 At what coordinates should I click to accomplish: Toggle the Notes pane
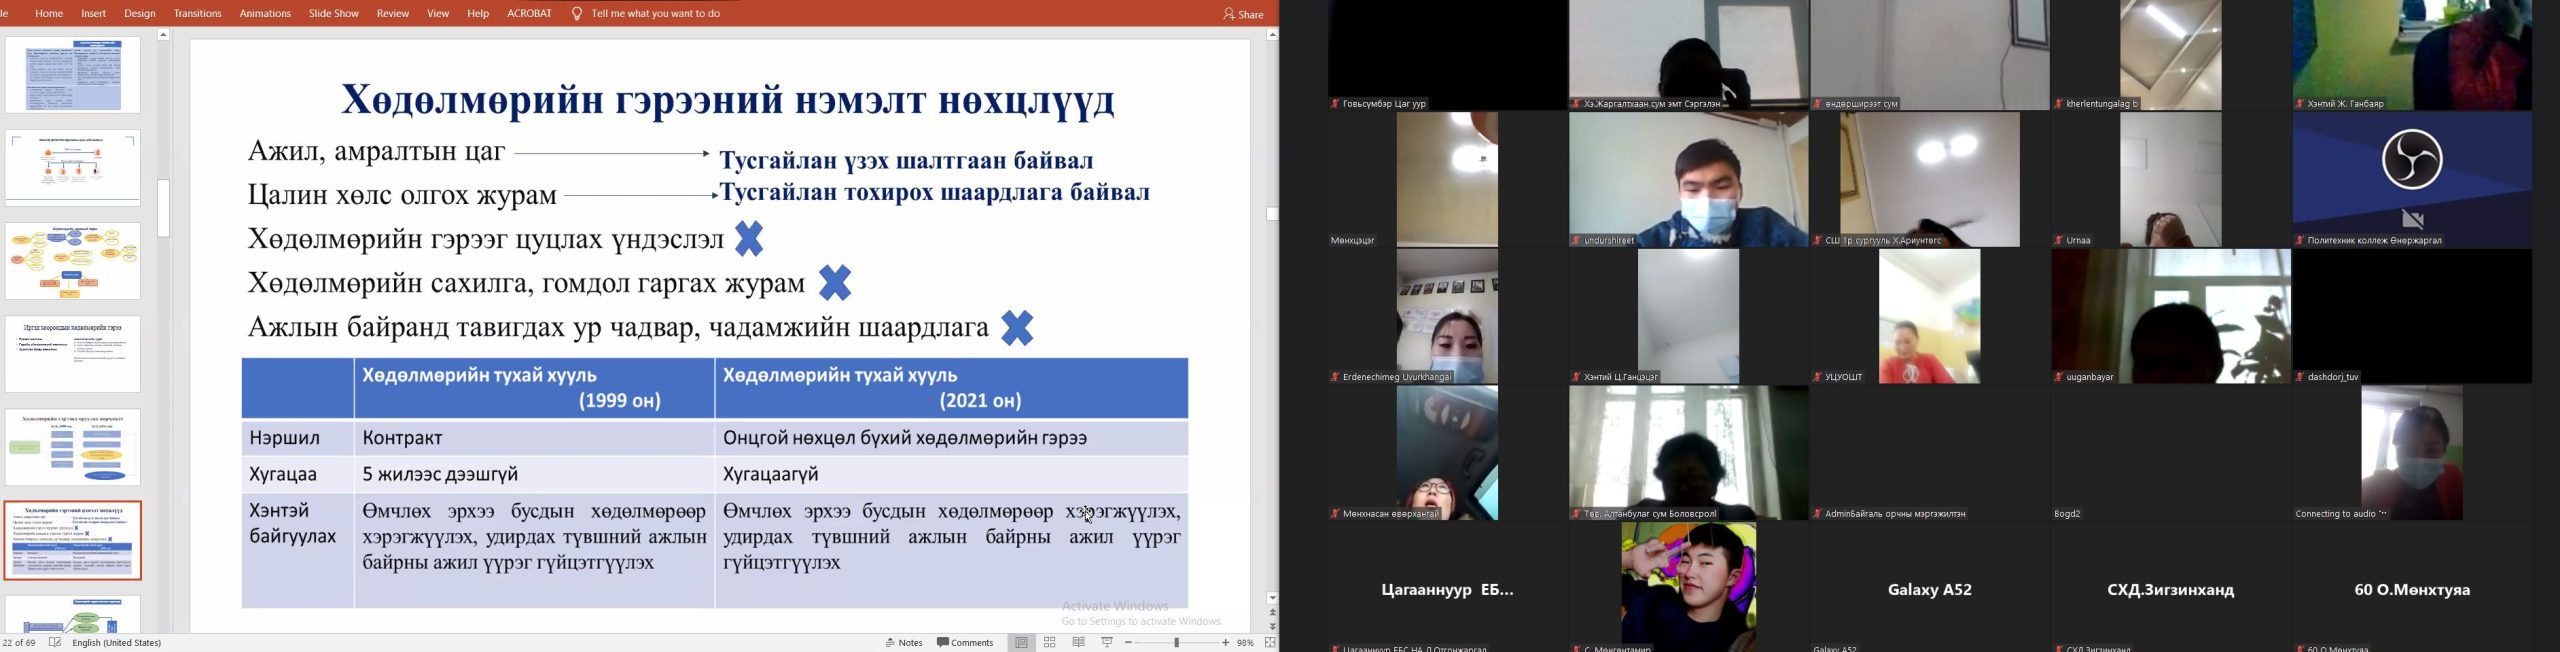904,643
